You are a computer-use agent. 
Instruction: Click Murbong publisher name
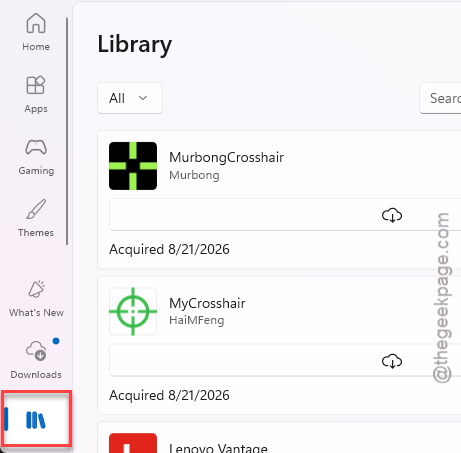tap(194, 175)
